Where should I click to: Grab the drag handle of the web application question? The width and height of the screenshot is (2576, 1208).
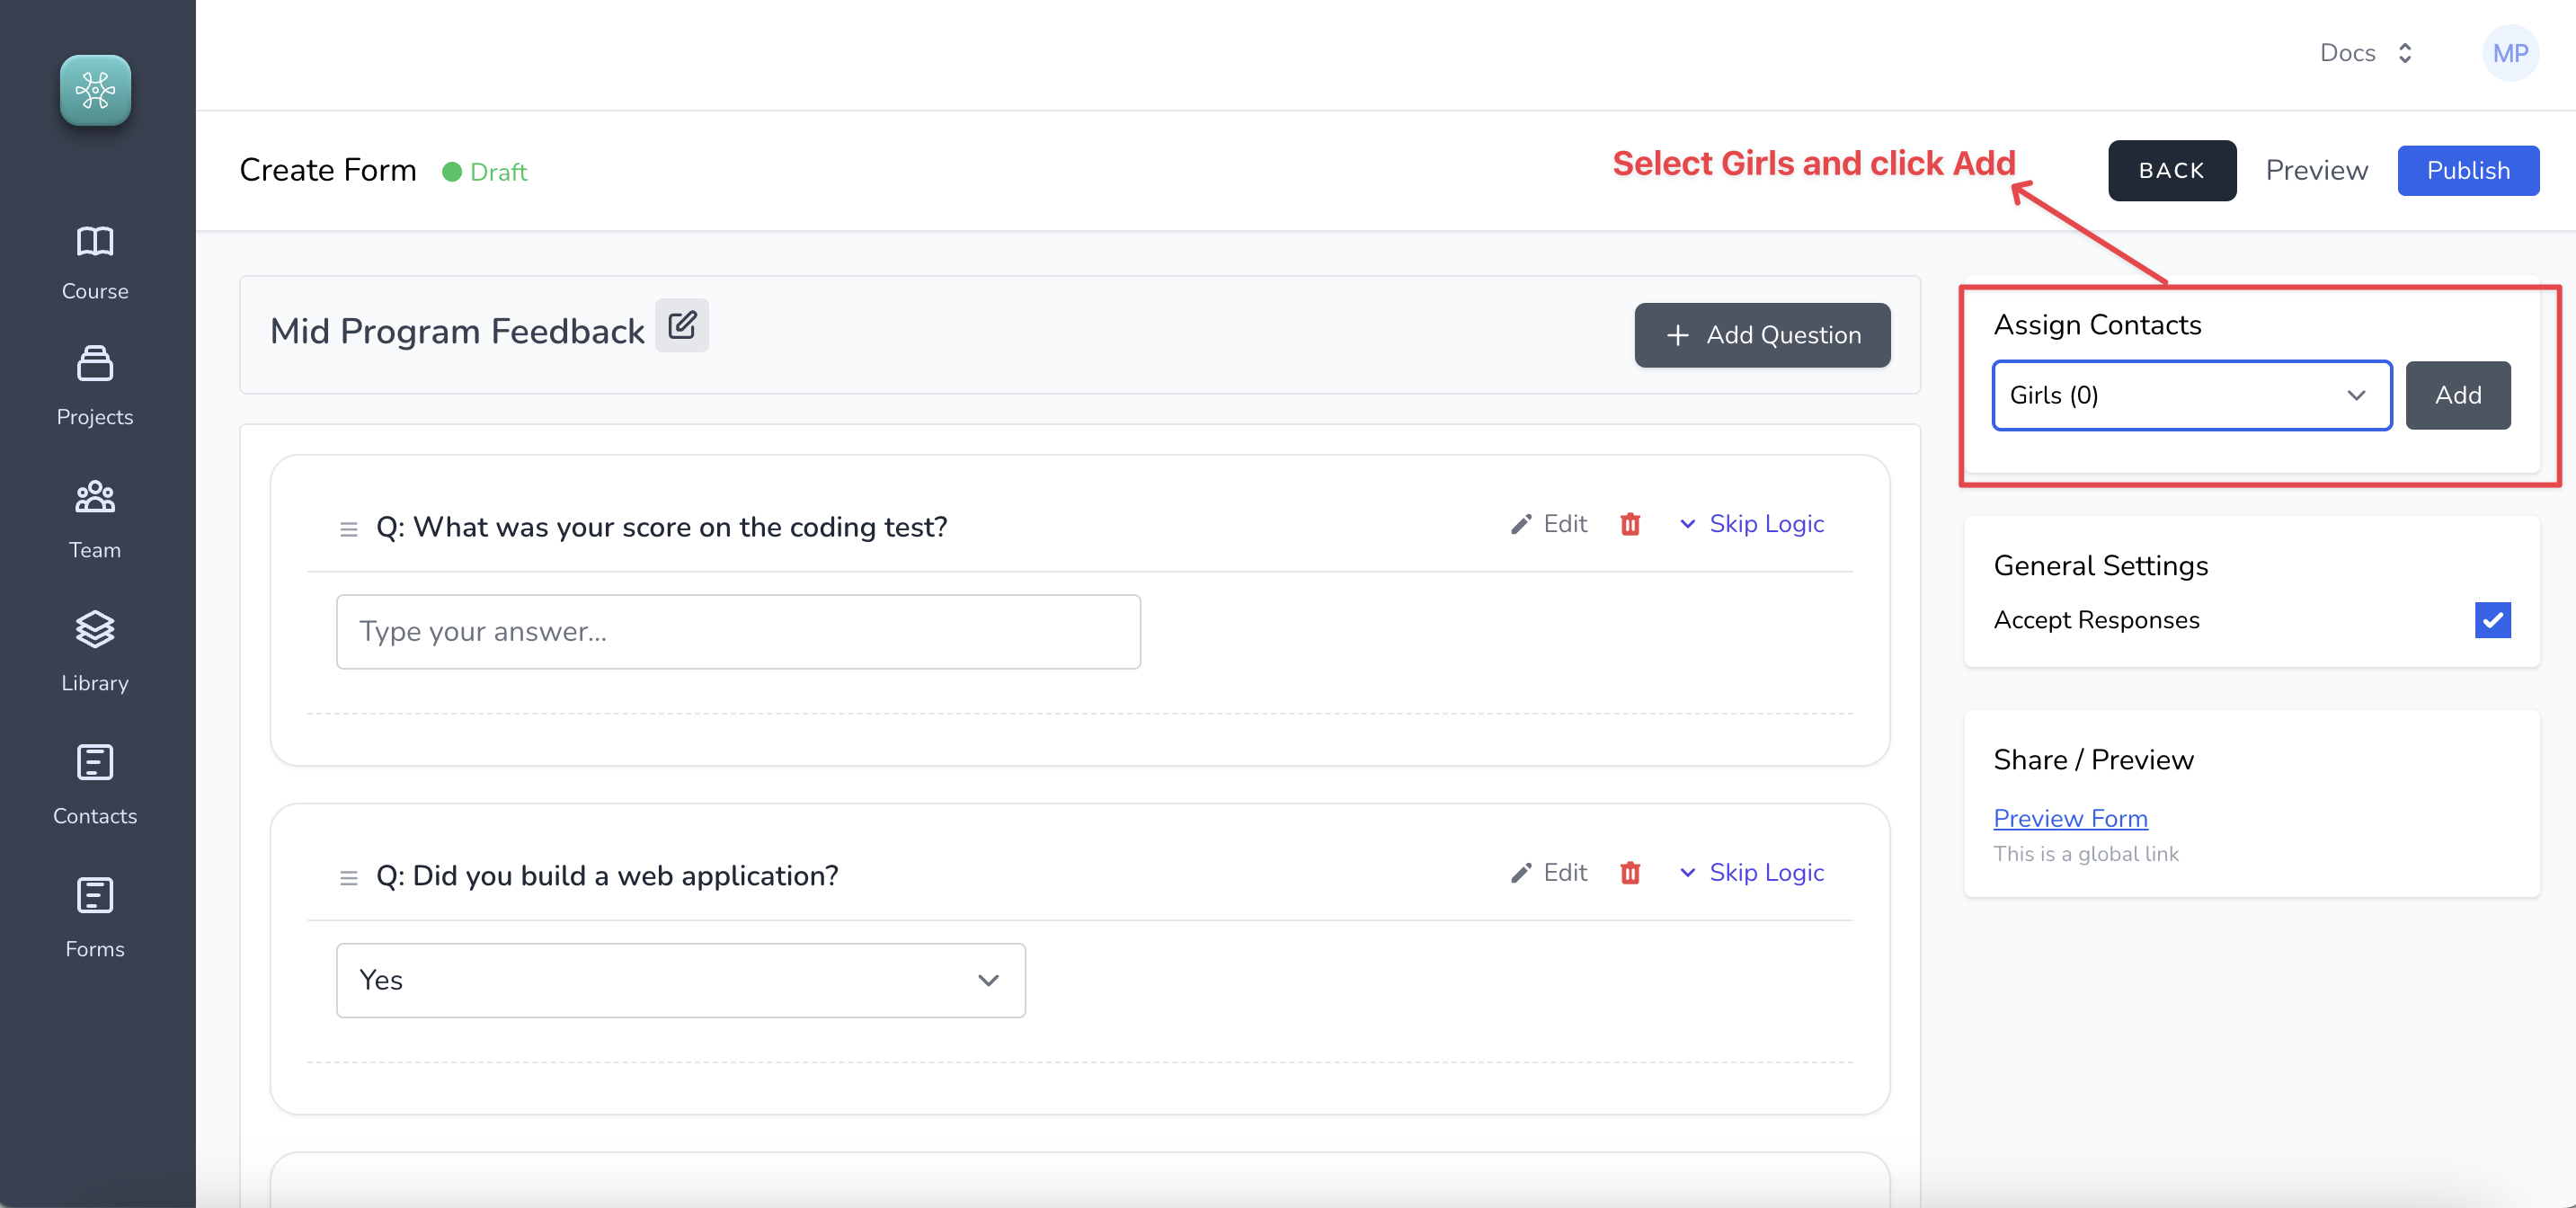pos(348,877)
